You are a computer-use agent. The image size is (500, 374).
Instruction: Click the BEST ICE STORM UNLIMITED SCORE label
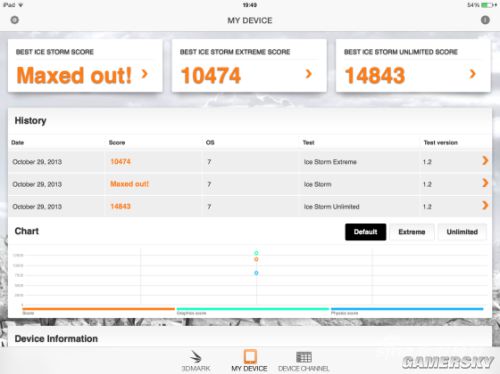(x=401, y=52)
